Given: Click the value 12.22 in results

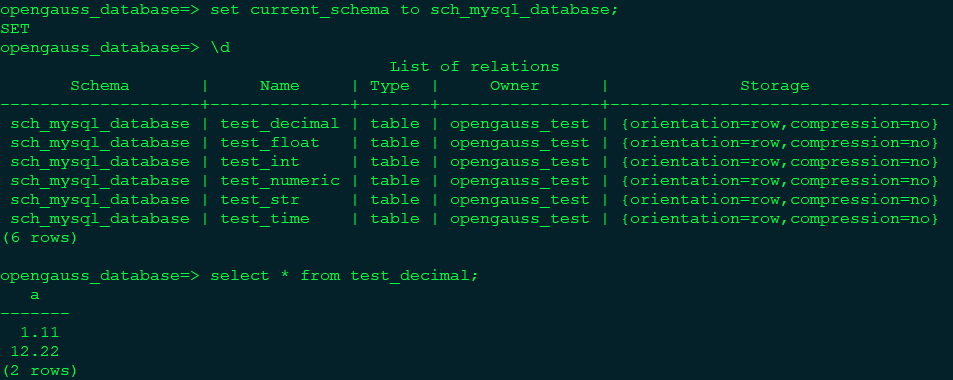Looking at the screenshot, I should tap(35, 351).
